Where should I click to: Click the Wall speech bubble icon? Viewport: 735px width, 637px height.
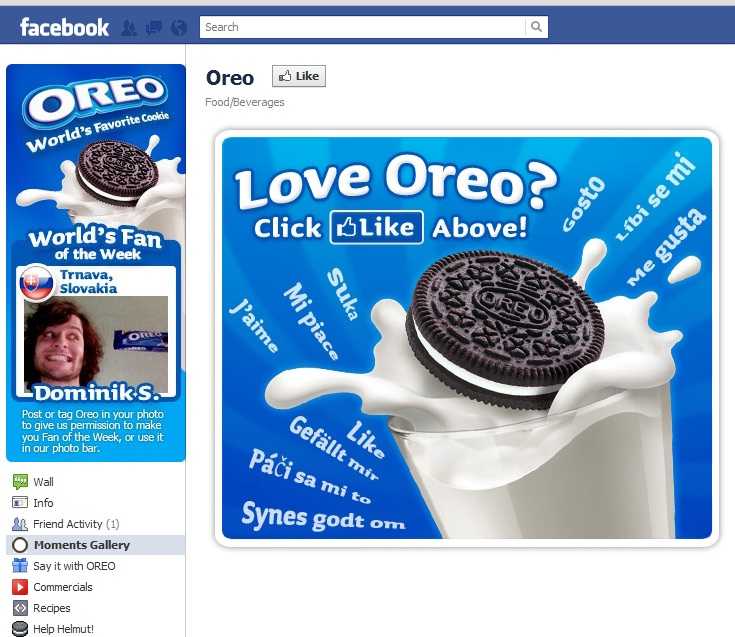(20, 481)
